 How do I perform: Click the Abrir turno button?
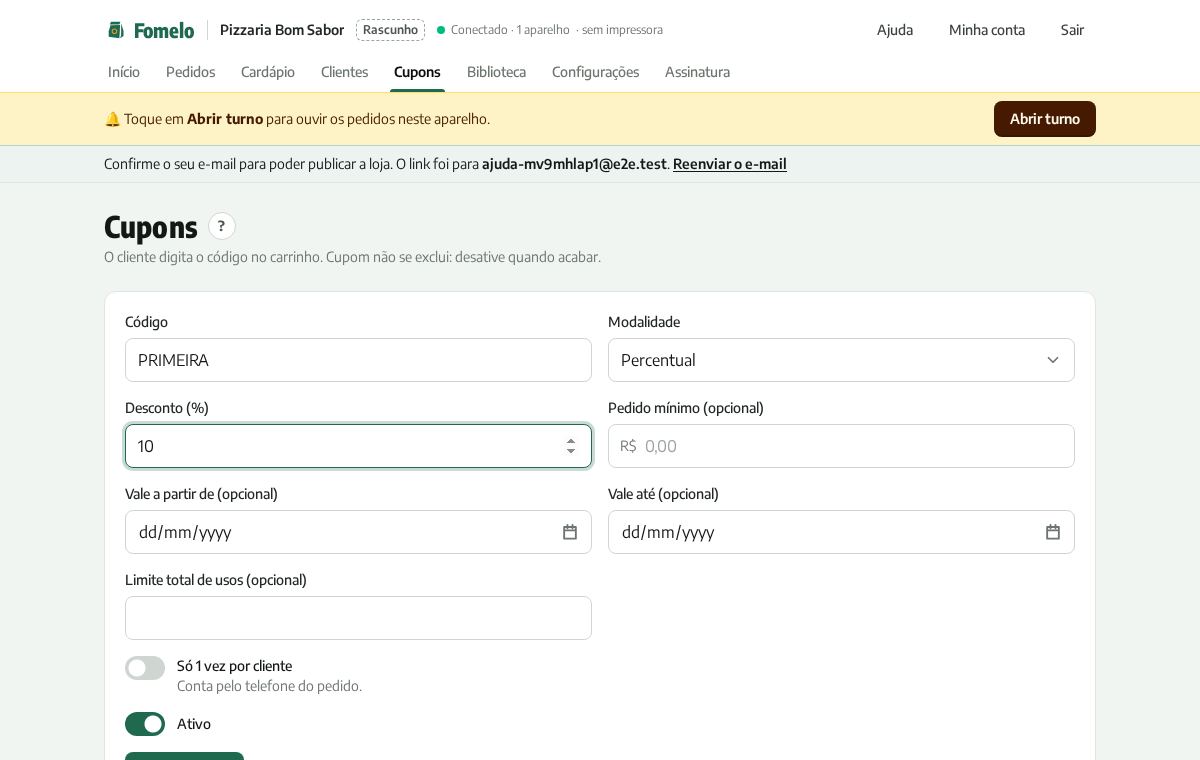[x=1045, y=119]
